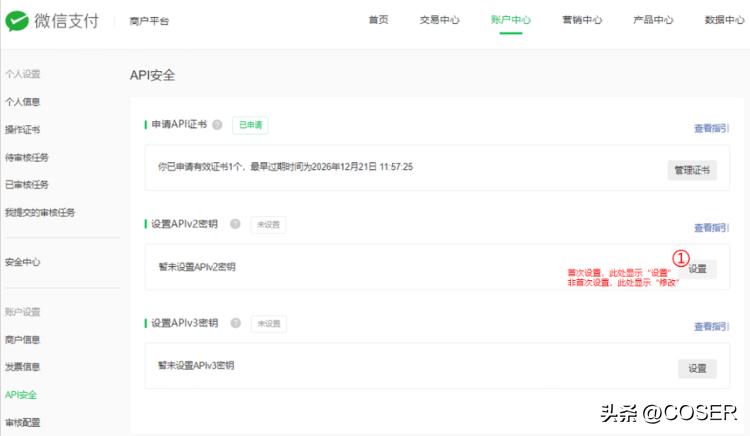Open help icon beside 设置APIv3密钥
This screenshot has height=436, width=750.
click(x=235, y=323)
